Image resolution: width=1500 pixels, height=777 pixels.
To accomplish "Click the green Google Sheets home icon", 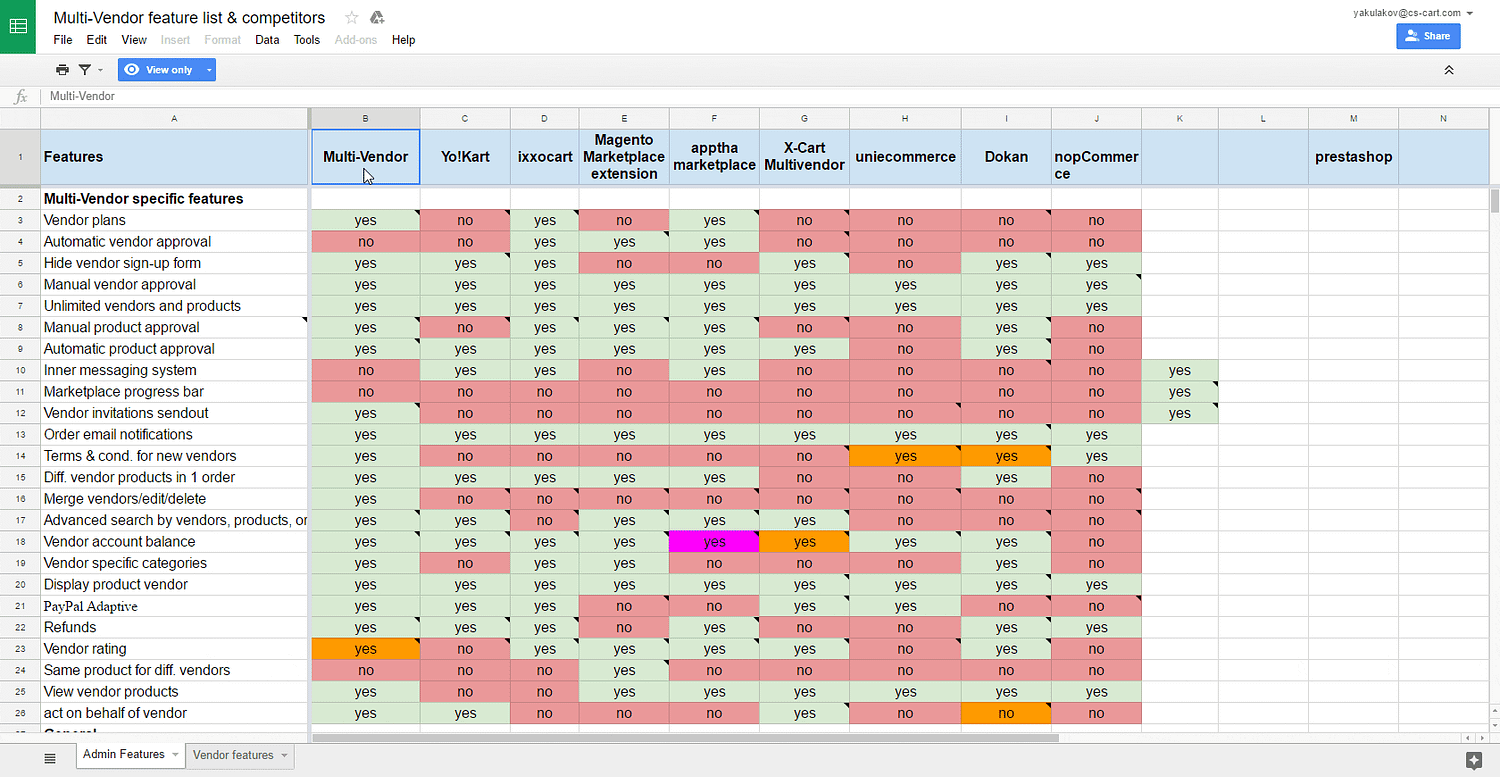I will (x=18, y=27).
